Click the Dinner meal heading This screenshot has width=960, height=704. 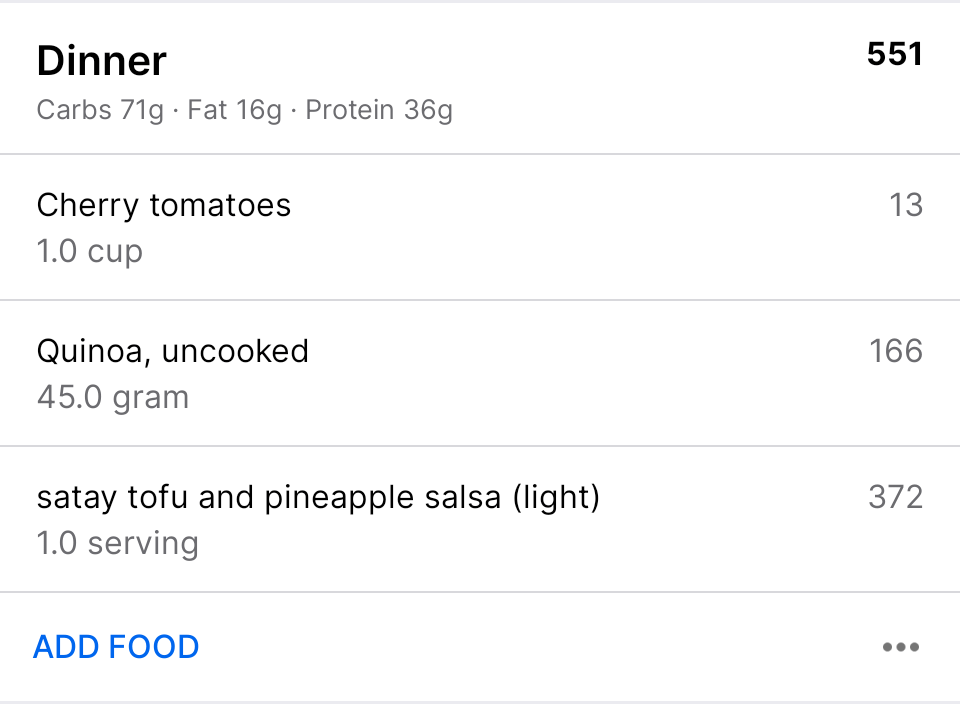tap(102, 61)
